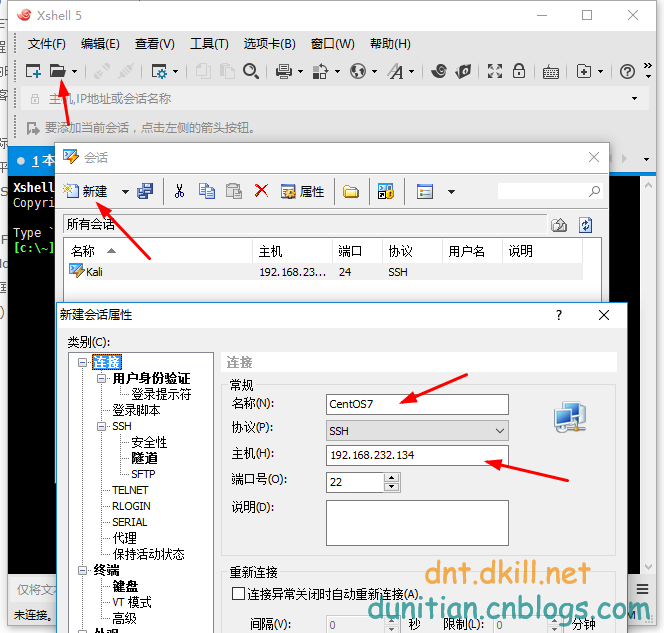Select 保持活动状态 in category tree

(x=148, y=554)
